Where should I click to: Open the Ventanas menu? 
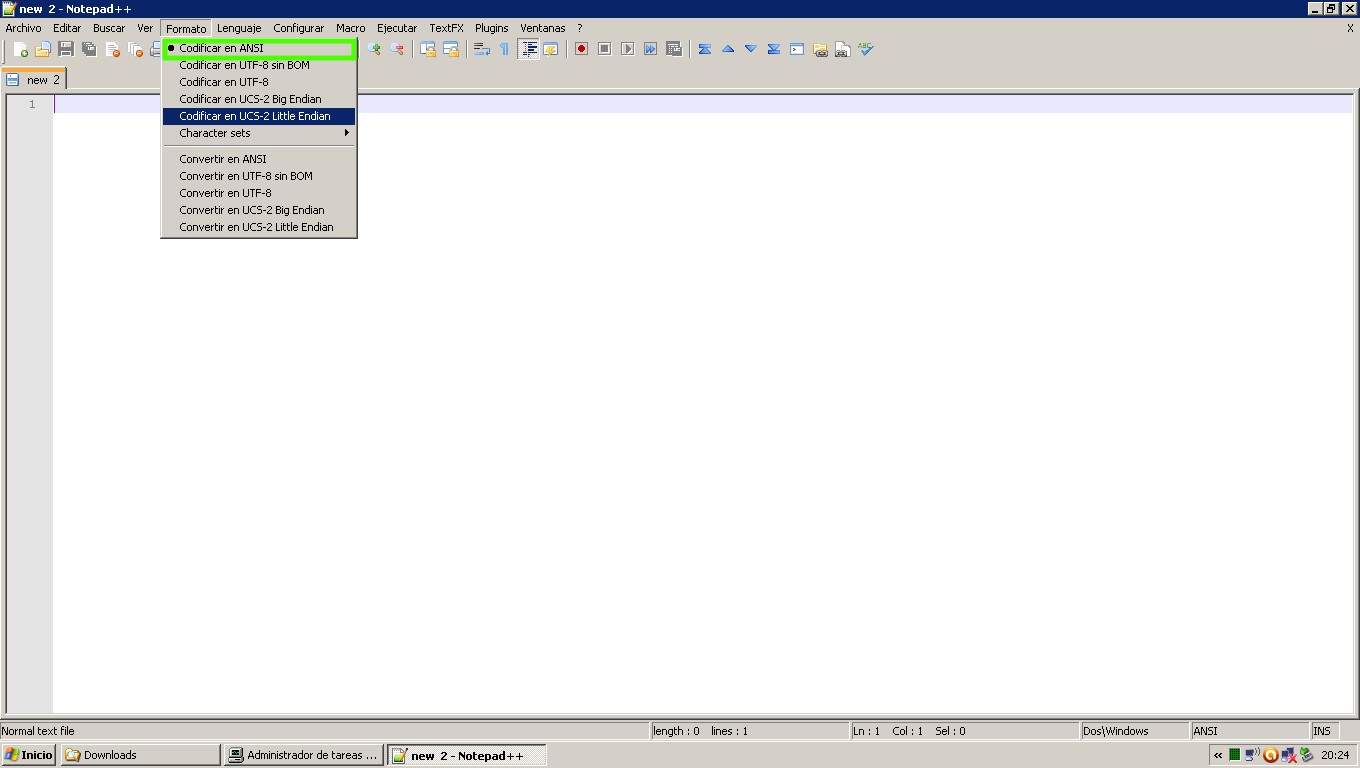(x=543, y=28)
